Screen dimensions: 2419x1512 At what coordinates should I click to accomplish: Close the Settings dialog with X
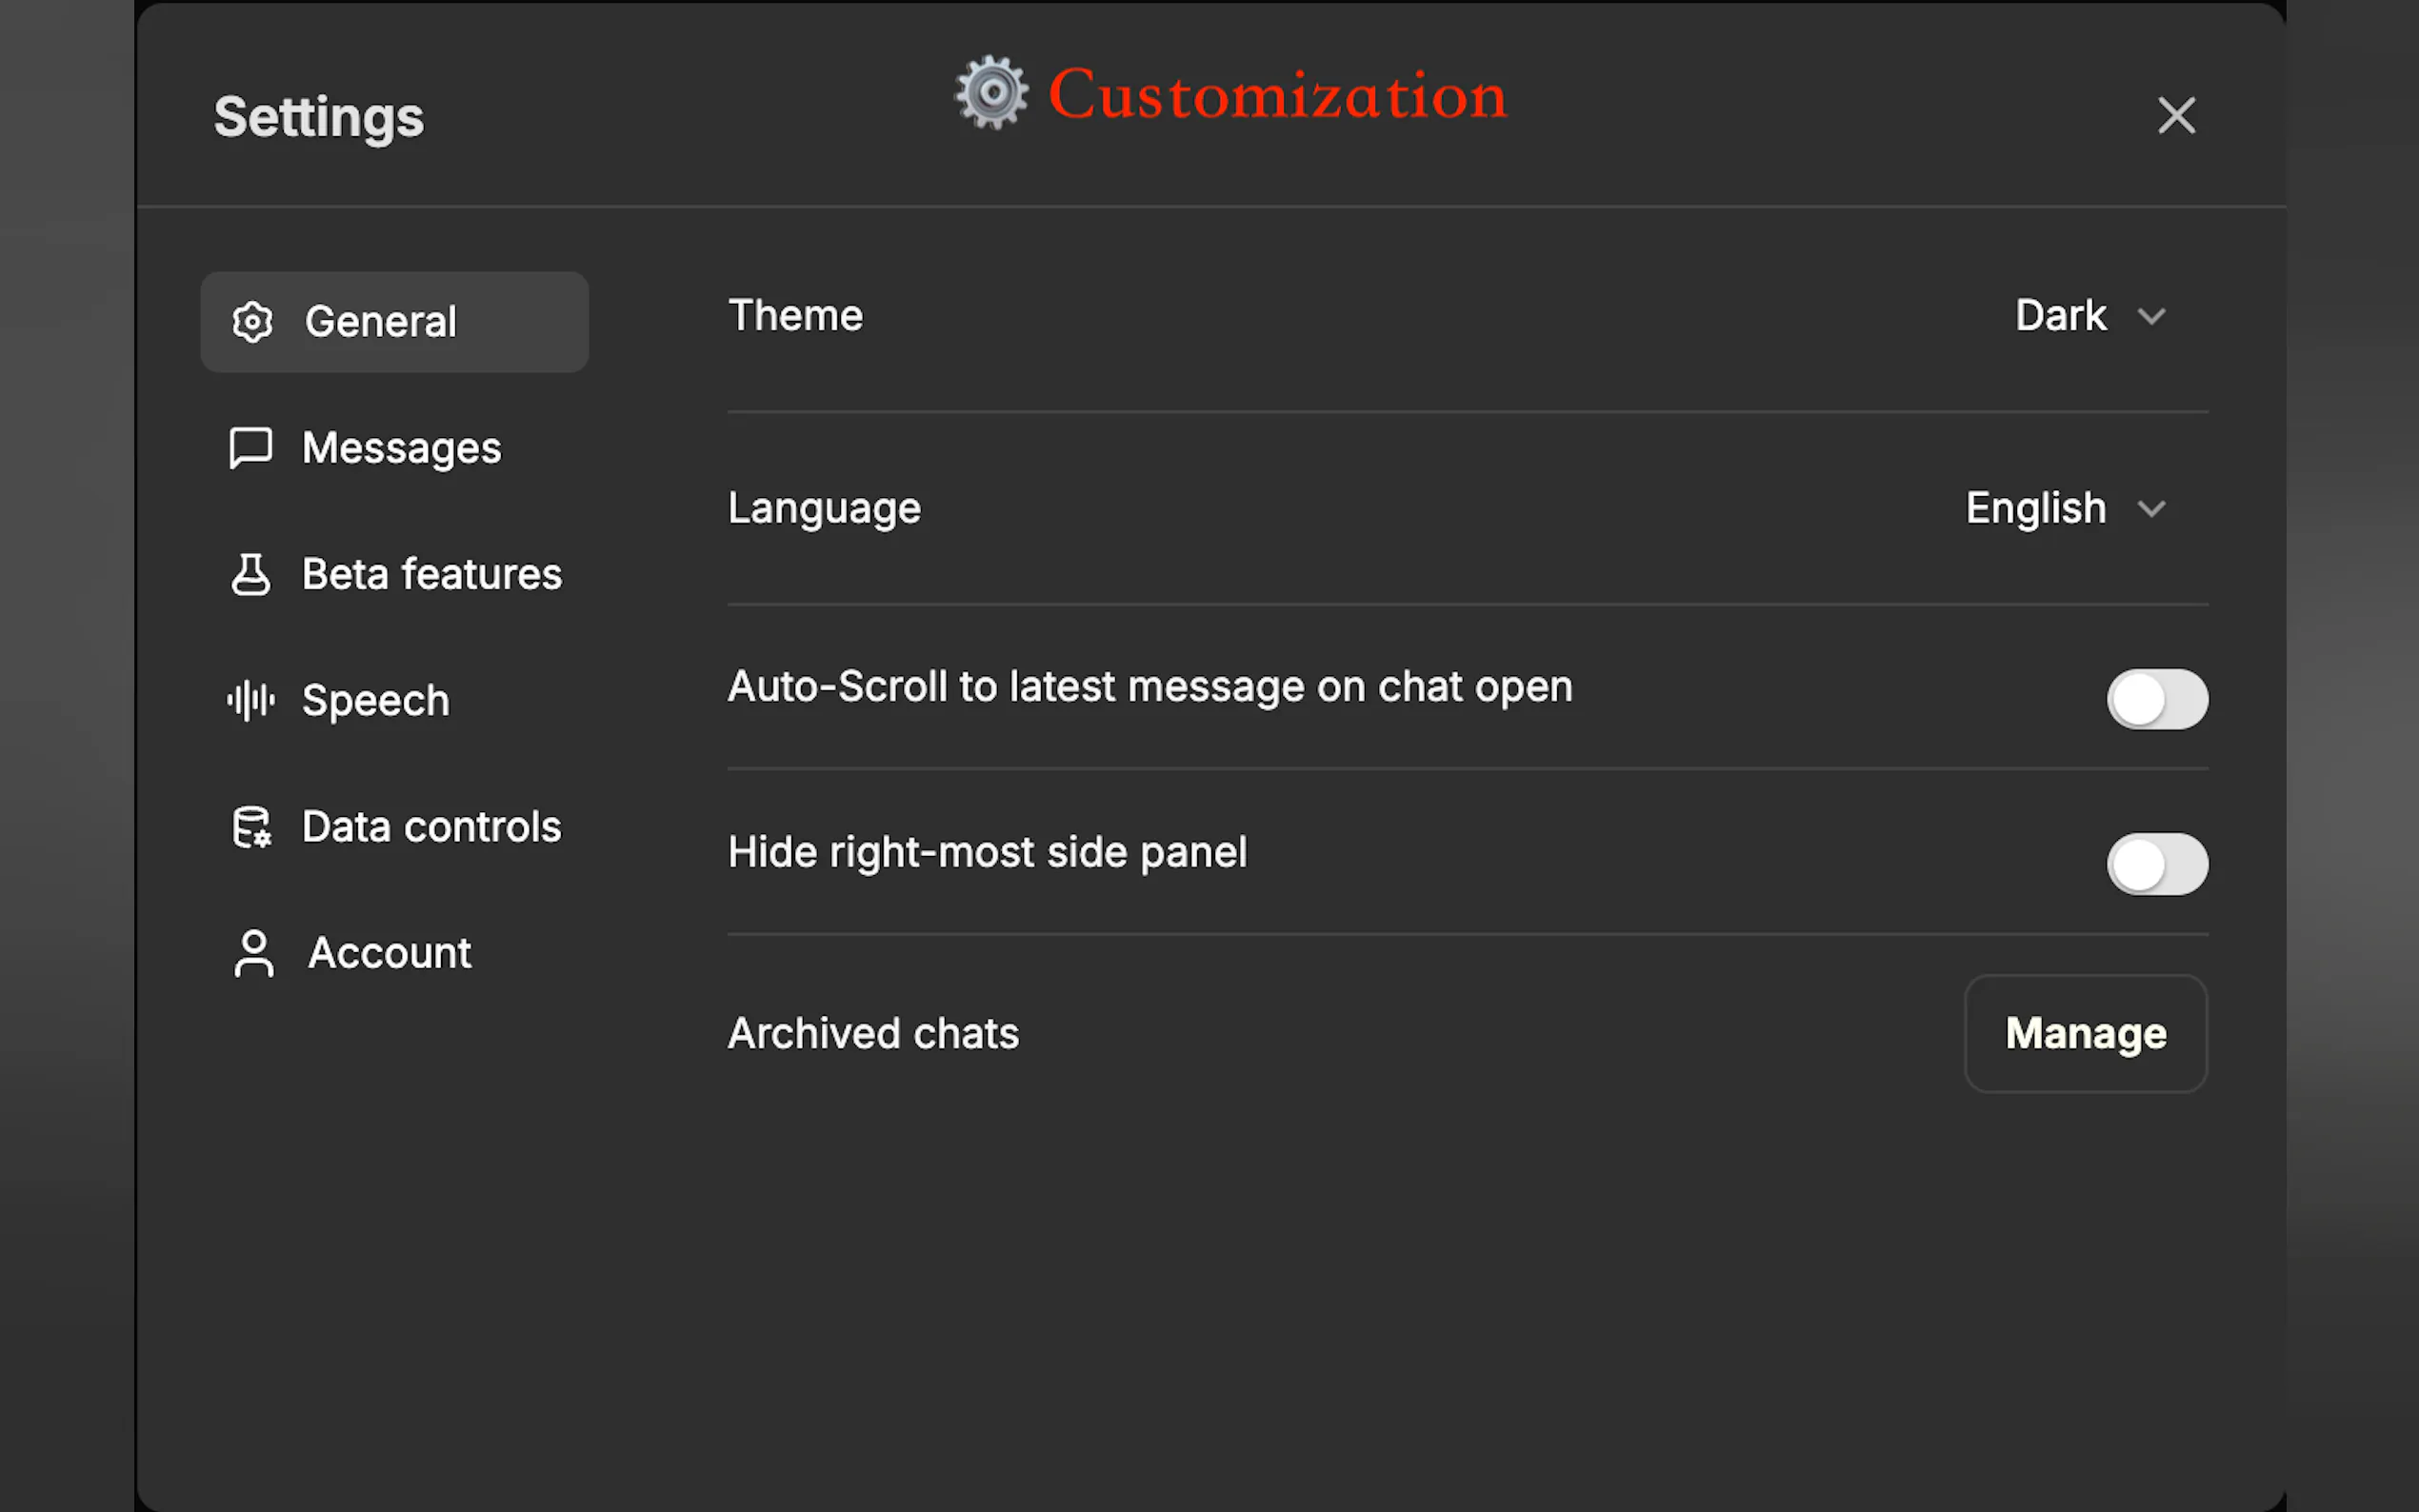(x=2176, y=116)
